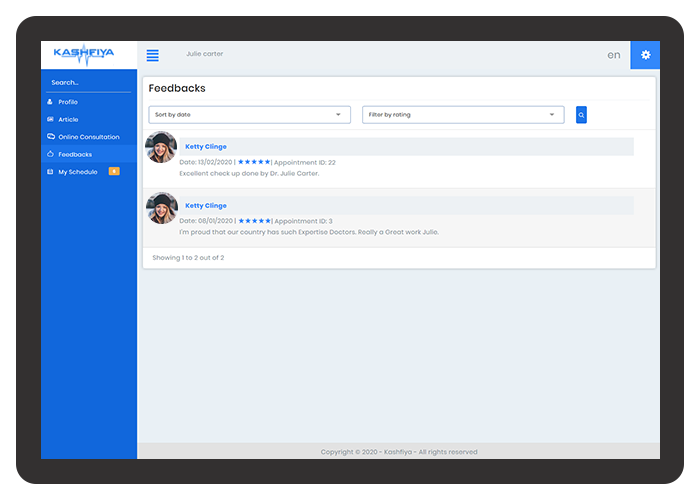Click the hamburger menu icon
Screen dimensions: 700x500
pyautogui.click(x=152, y=55)
